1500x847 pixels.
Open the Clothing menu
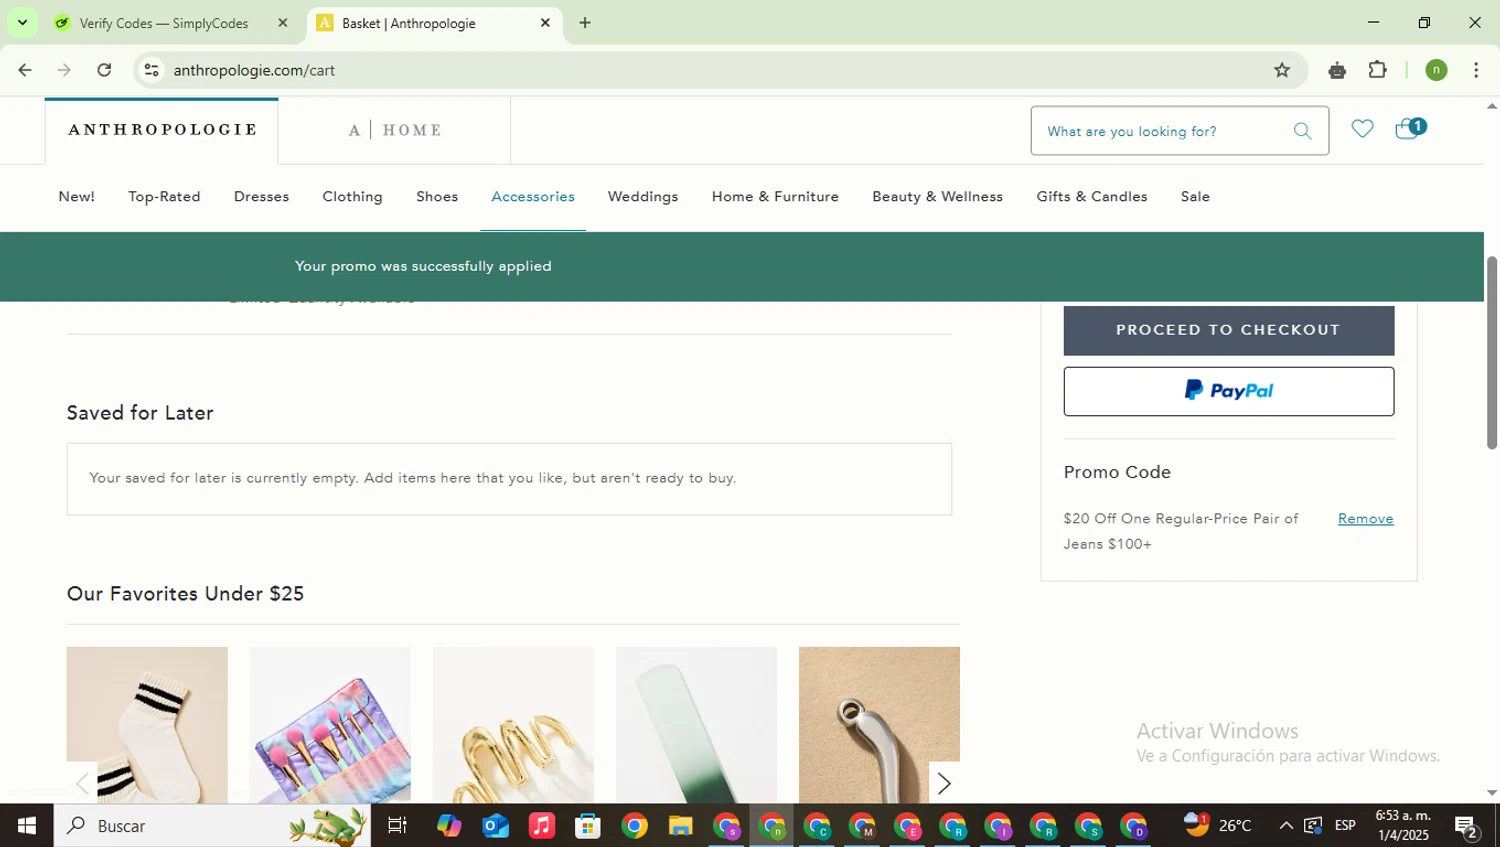pos(352,197)
